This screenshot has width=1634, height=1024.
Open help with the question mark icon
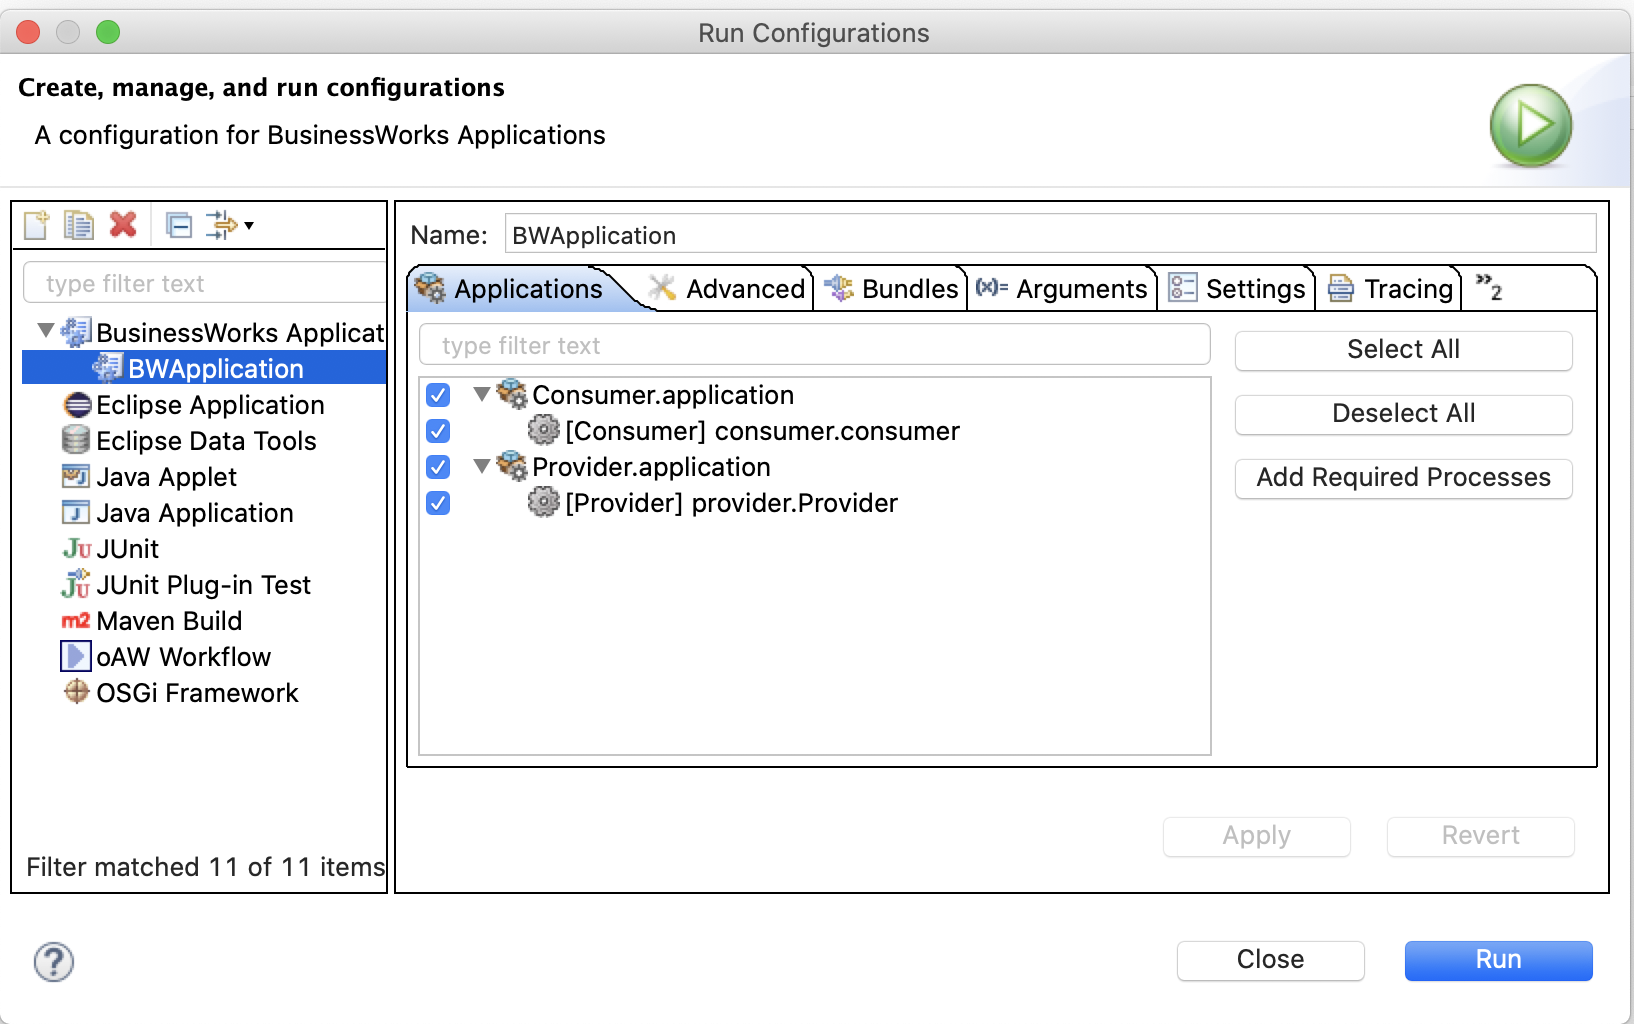[54, 962]
